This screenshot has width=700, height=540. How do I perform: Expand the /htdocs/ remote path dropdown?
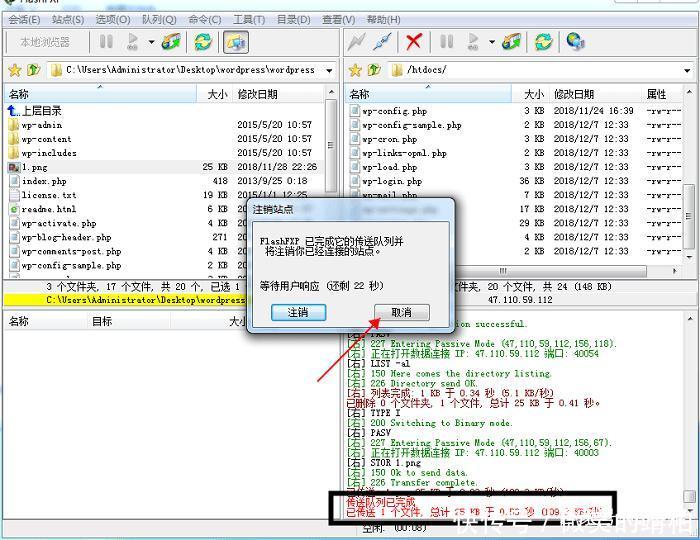(687, 70)
